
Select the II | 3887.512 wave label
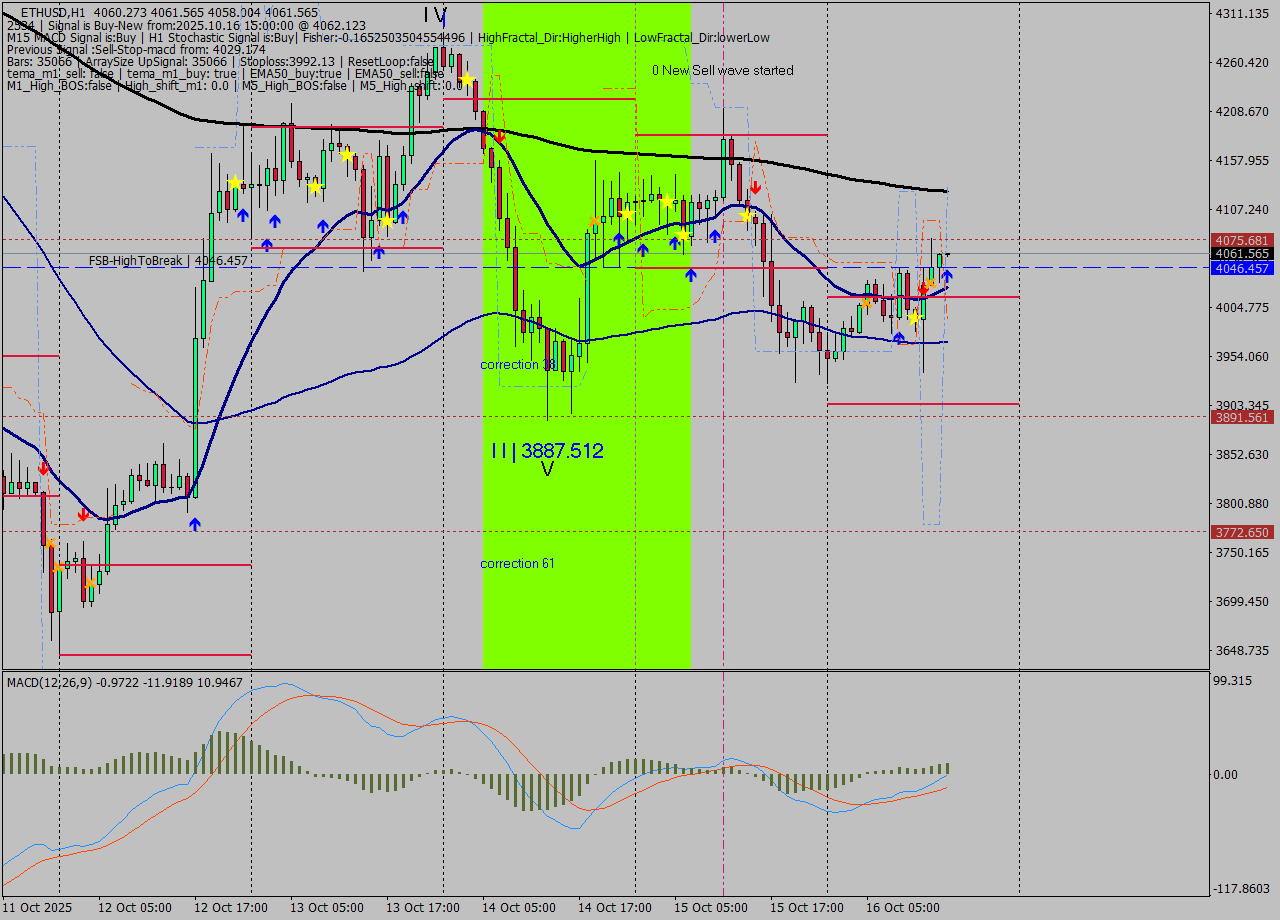pyautogui.click(x=547, y=451)
